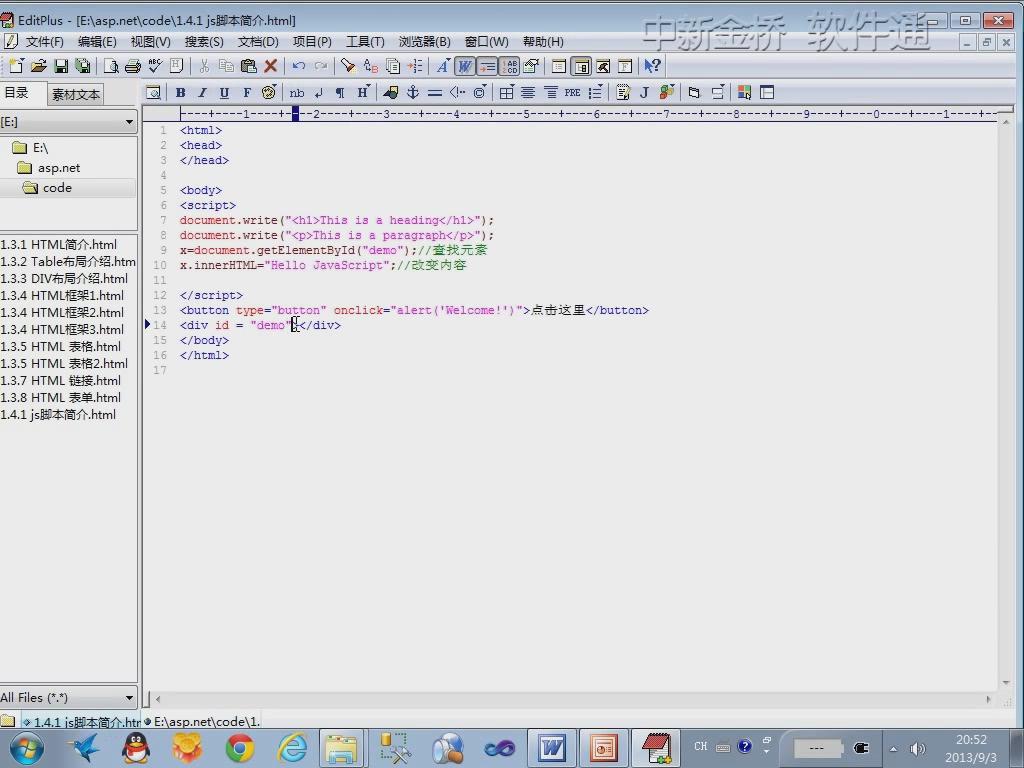The image size is (1024, 768).
Task: Print the document
Action: 133,66
